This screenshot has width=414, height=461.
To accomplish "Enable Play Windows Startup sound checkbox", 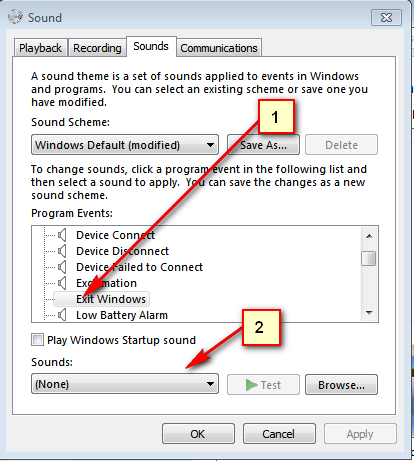I will [37, 340].
